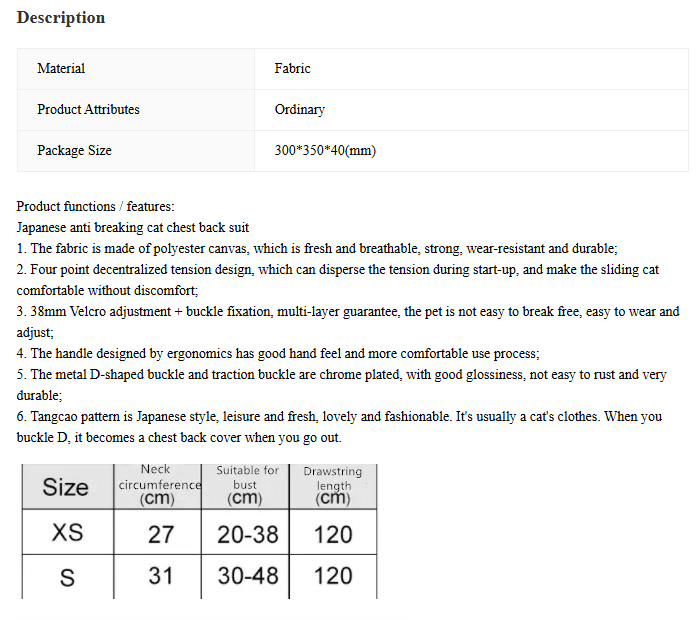The height and width of the screenshot is (620, 696).
Task: Click feature 2 about four point tension design
Action: tap(338, 280)
